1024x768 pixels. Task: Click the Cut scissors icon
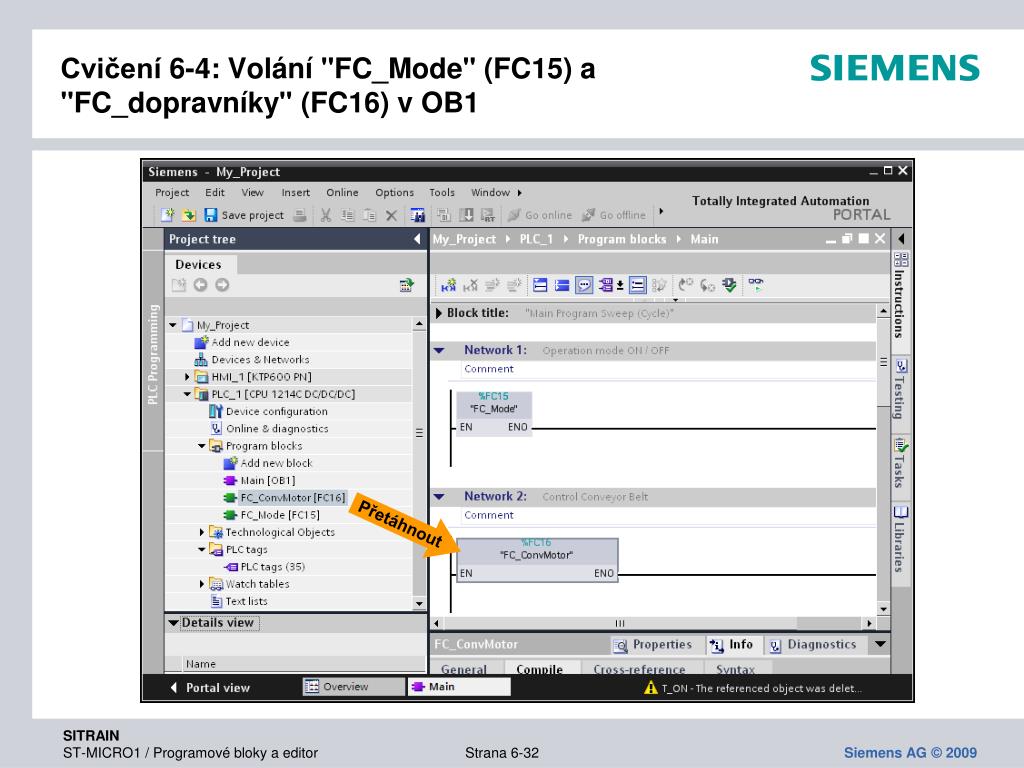coord(326,215)
